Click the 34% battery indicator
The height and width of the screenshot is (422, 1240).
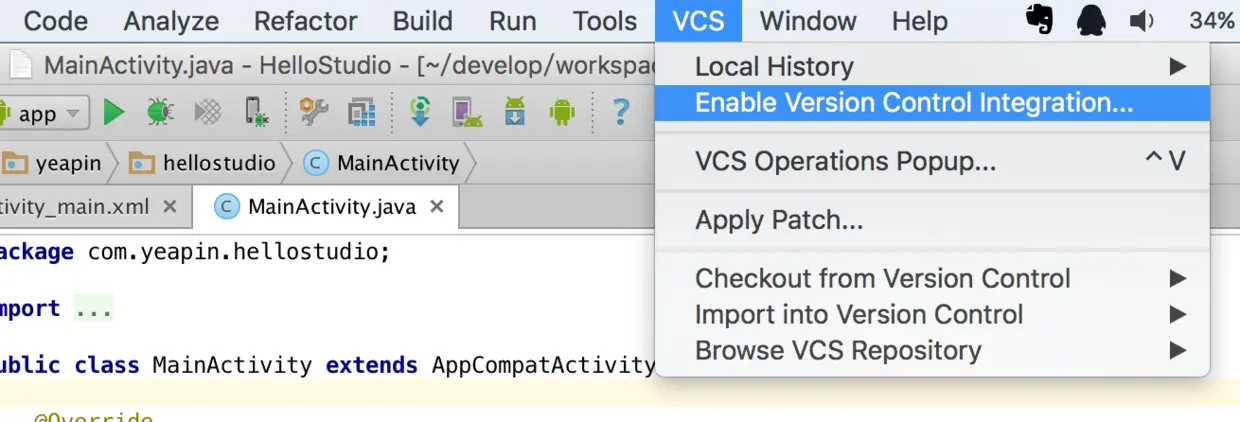1212,20
